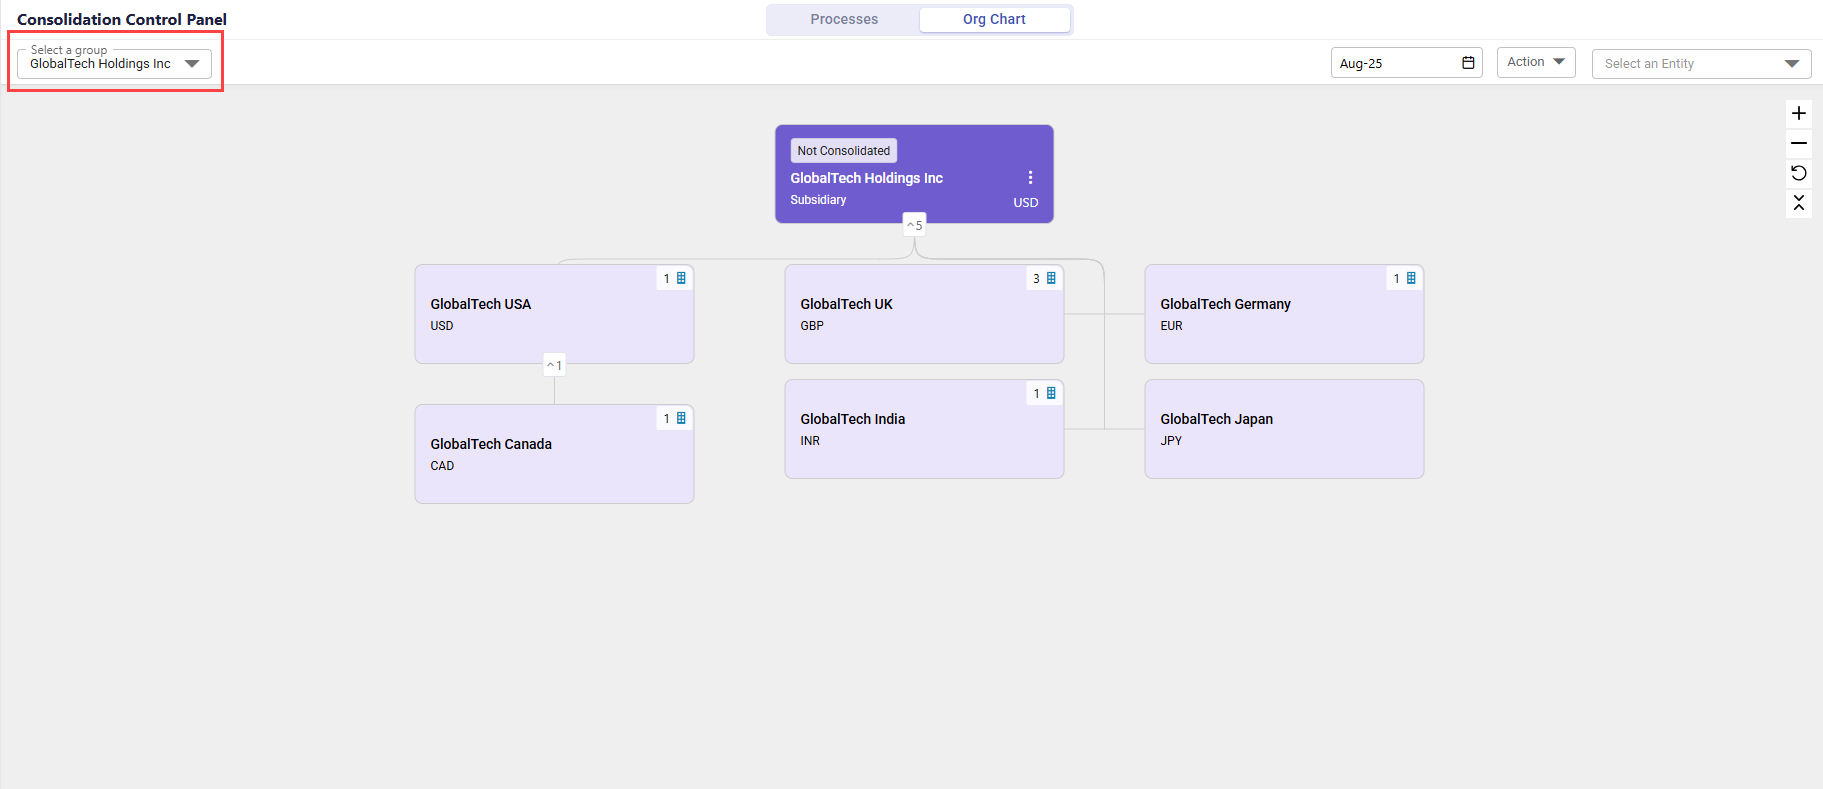Click the Consolidation Control Panel heading

coord(122,19)
